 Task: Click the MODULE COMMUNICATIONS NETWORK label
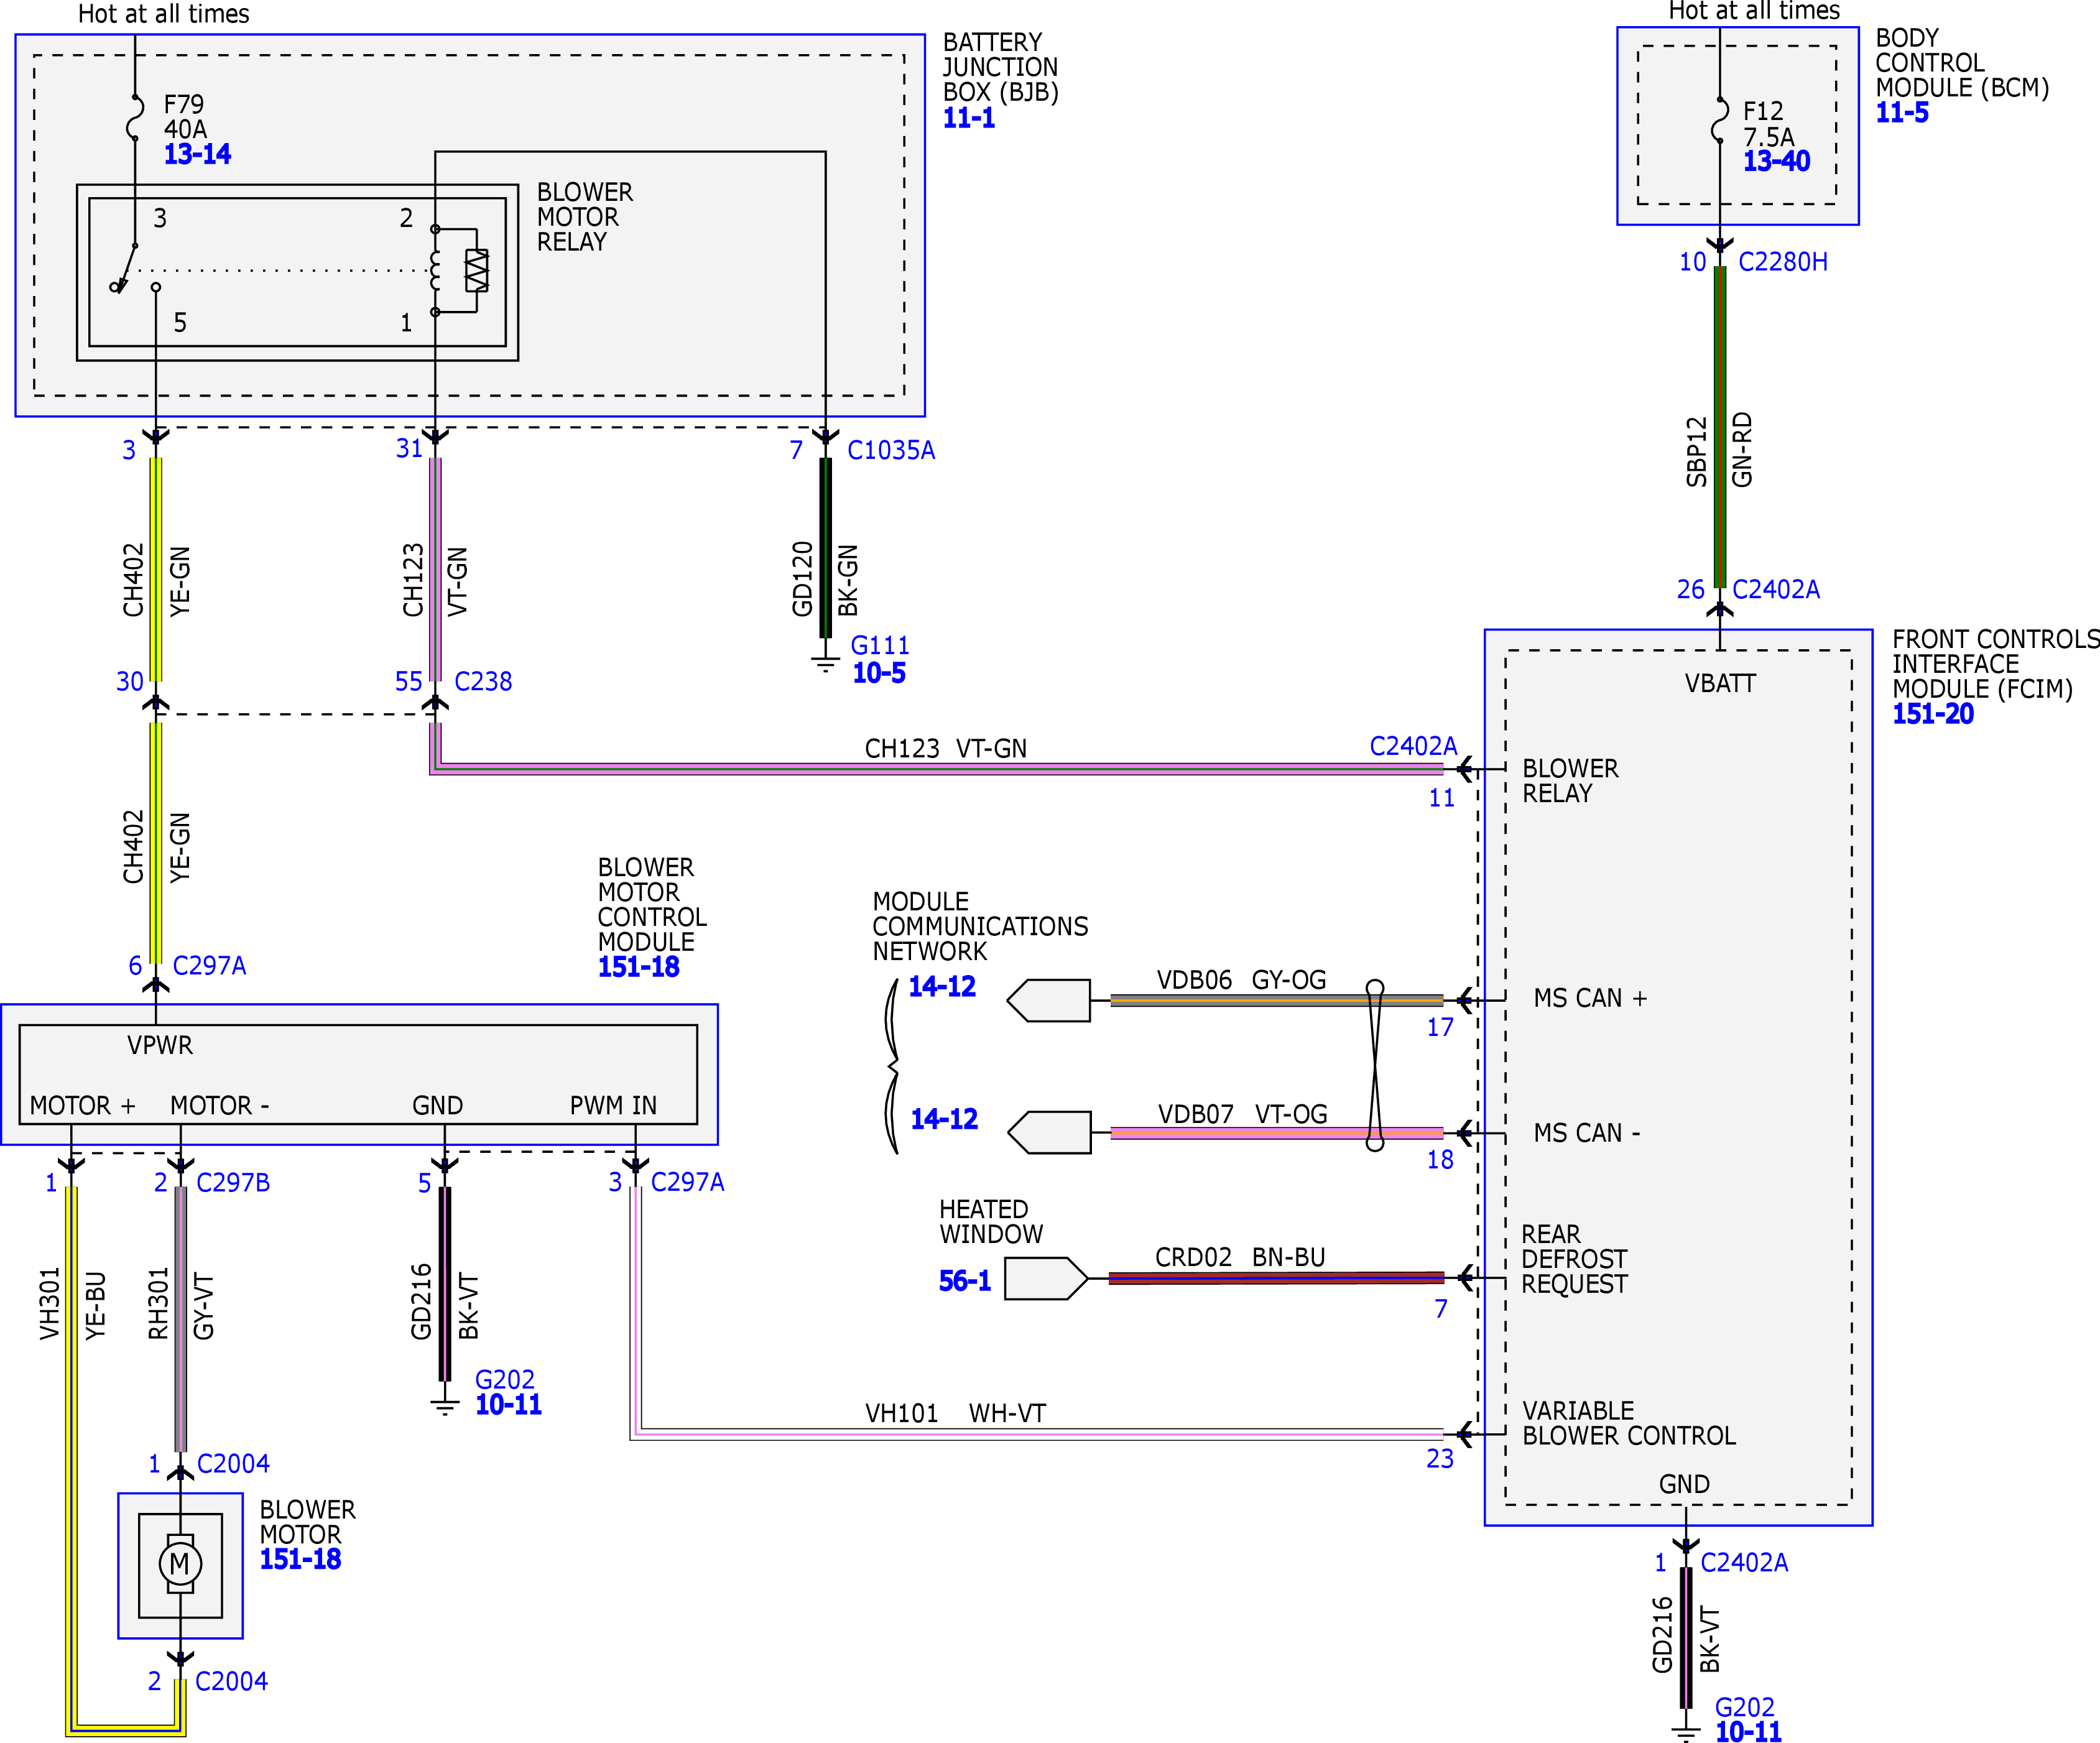980,926
